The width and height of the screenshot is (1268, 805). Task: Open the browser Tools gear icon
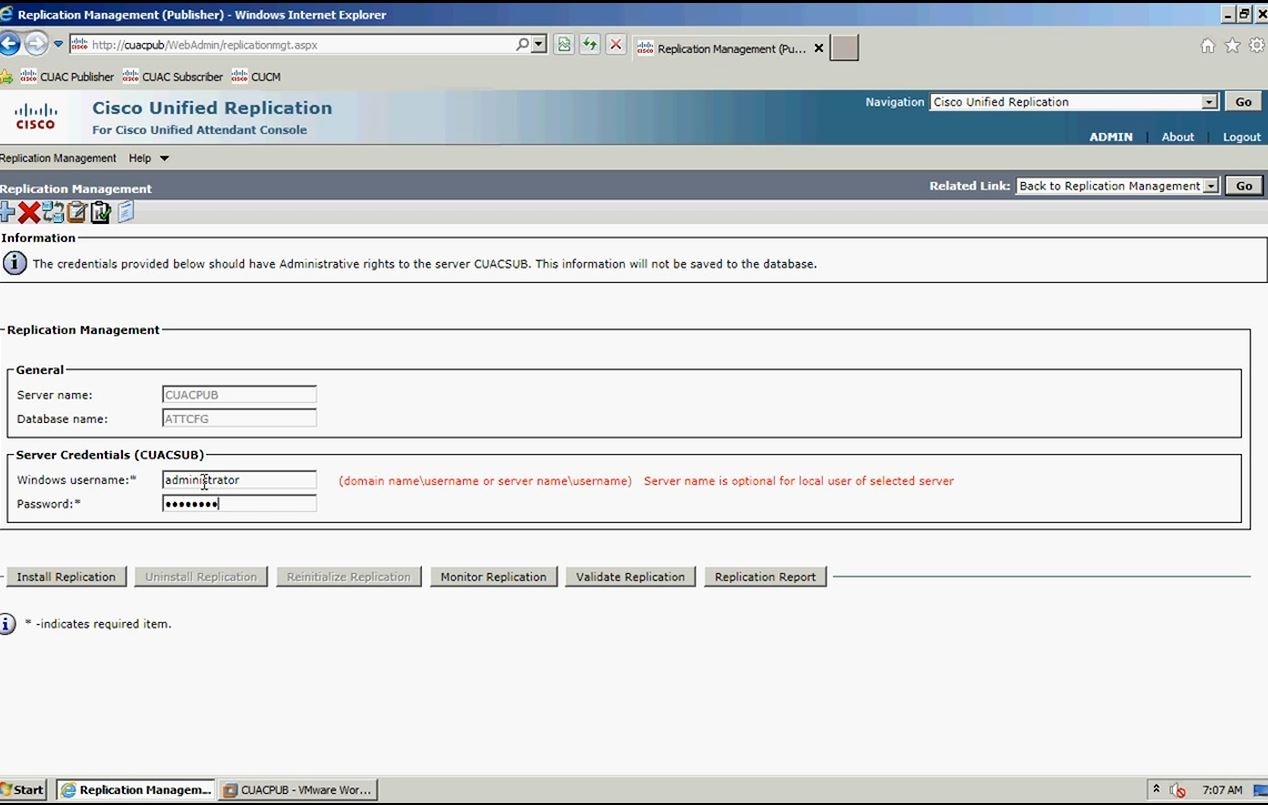[1256, 45]
